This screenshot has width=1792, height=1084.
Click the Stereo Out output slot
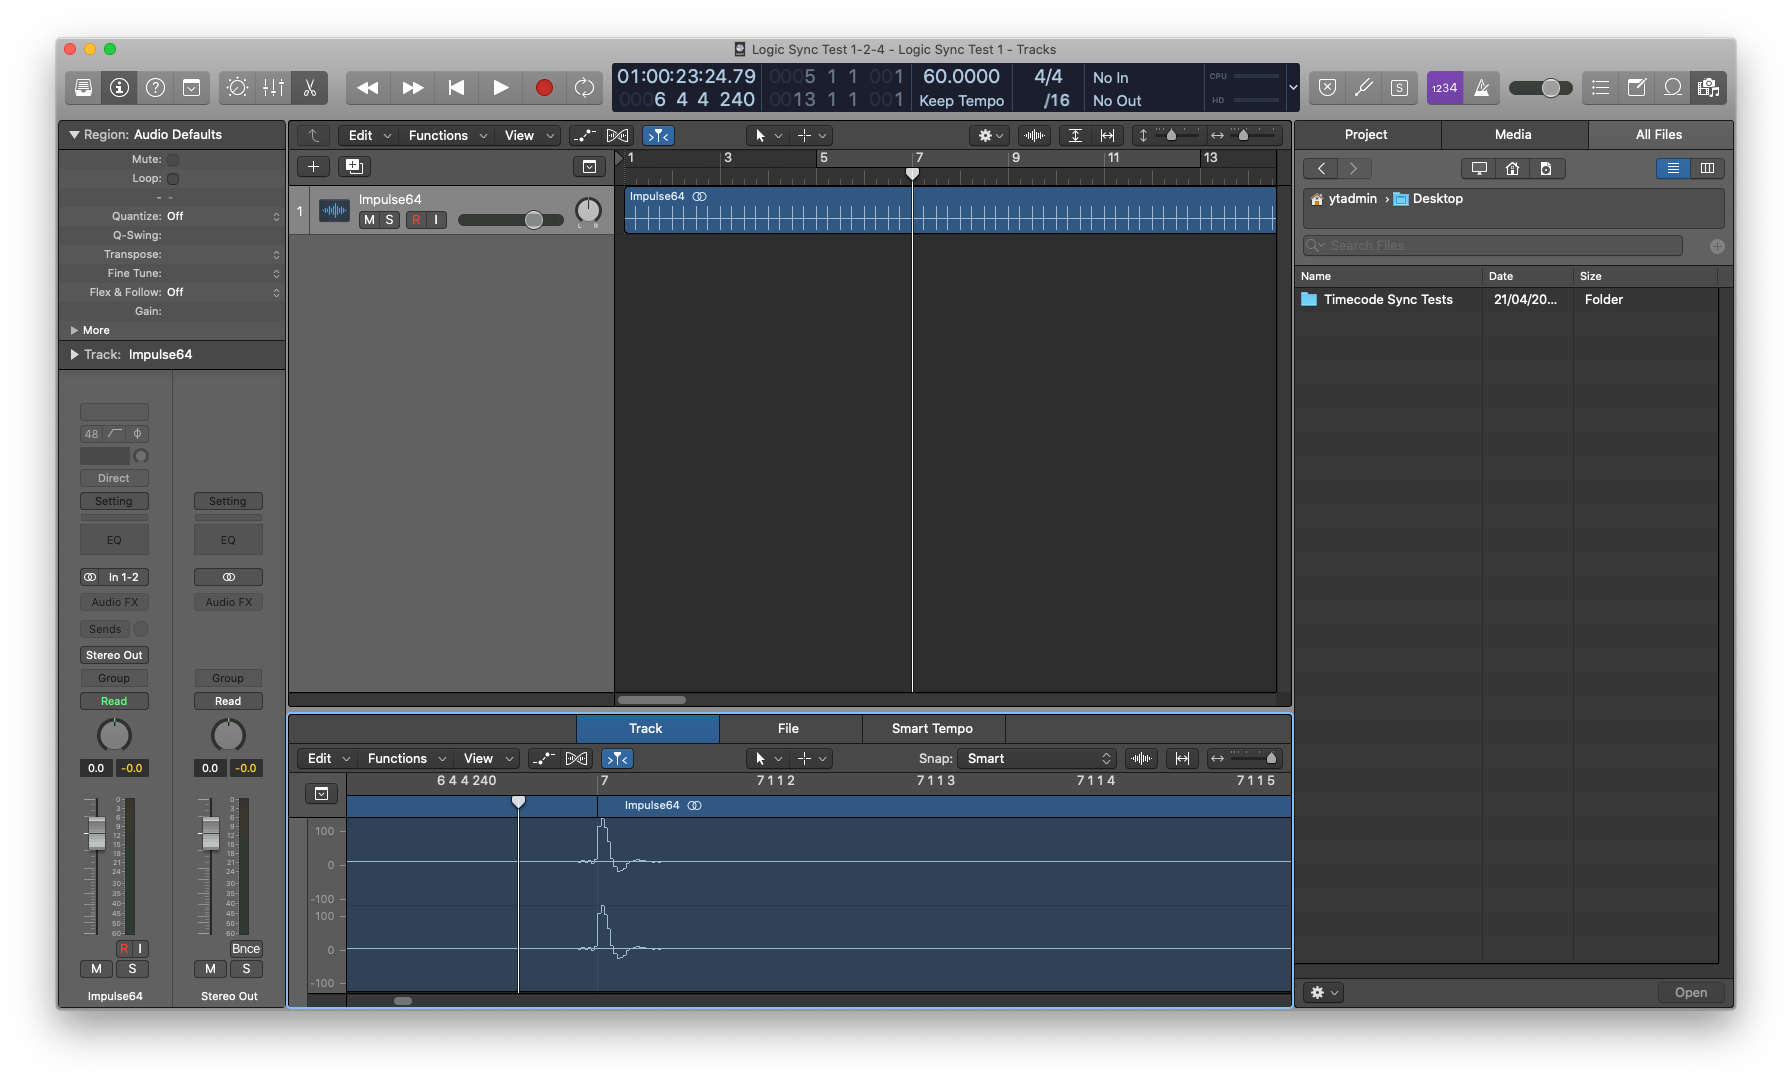pyautogui.click(x=114, y=656)
